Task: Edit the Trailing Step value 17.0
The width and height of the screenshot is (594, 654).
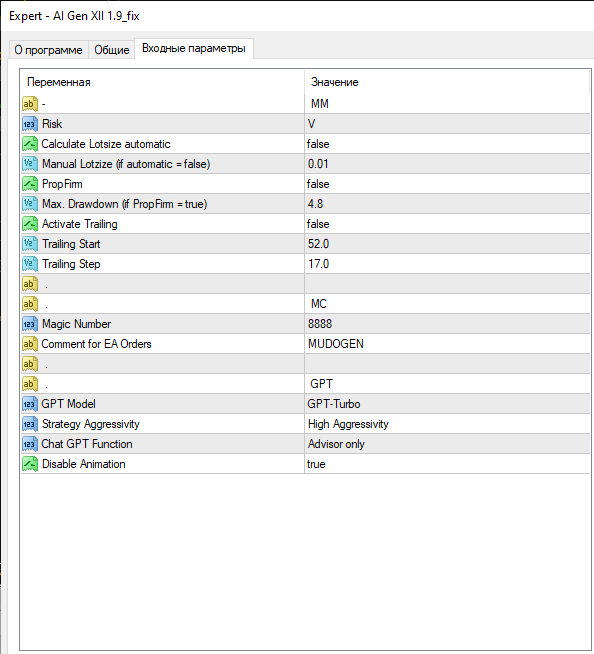Action: click(x=447, y=264)
